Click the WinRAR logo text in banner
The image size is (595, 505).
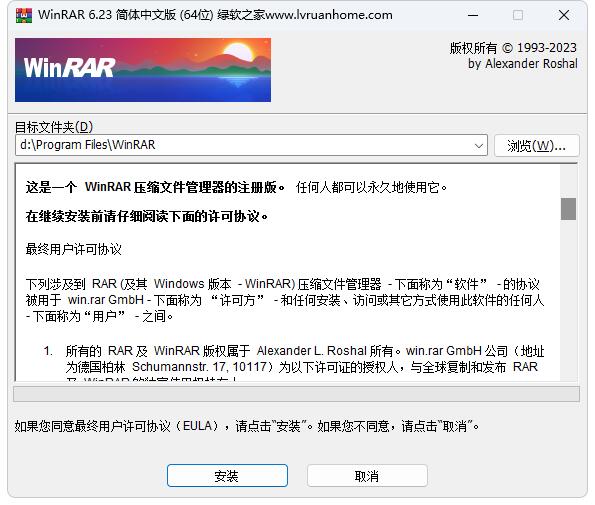click(69, 68)
